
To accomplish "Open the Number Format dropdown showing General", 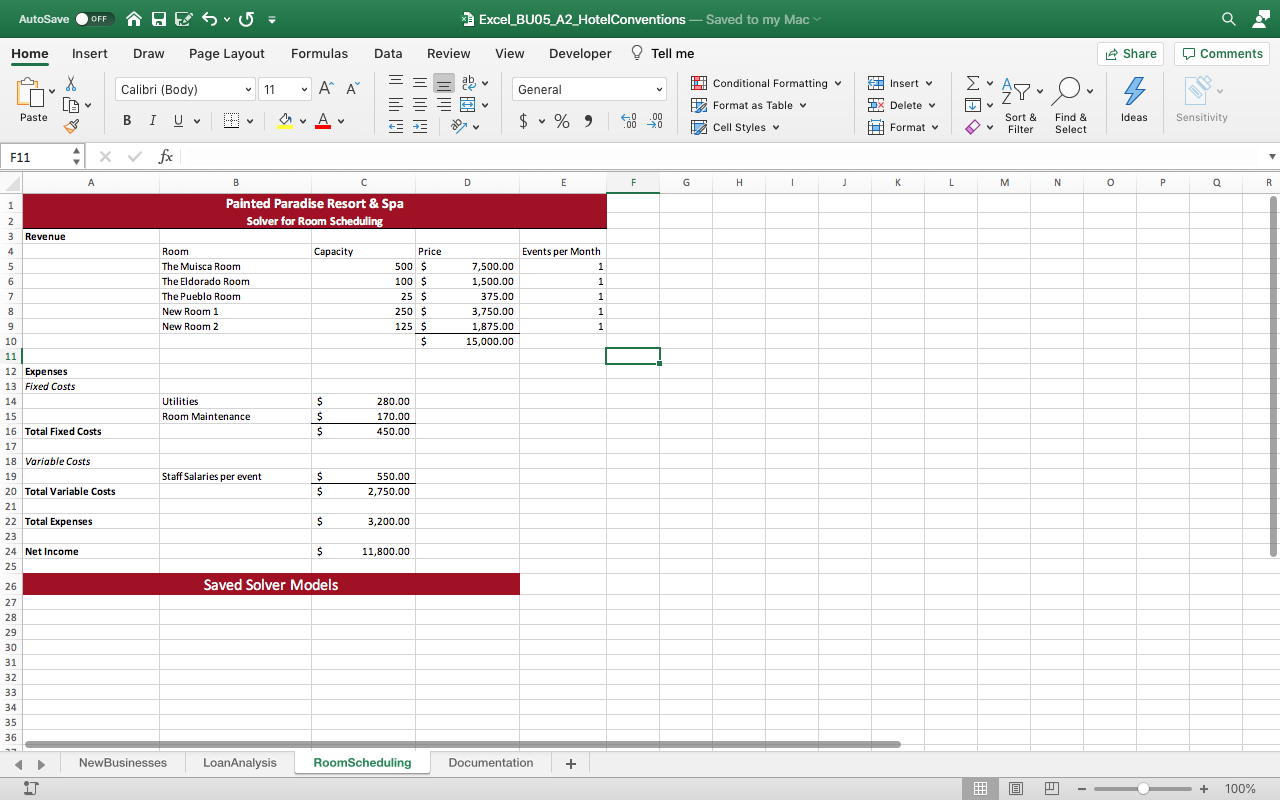I will point(590,90).
